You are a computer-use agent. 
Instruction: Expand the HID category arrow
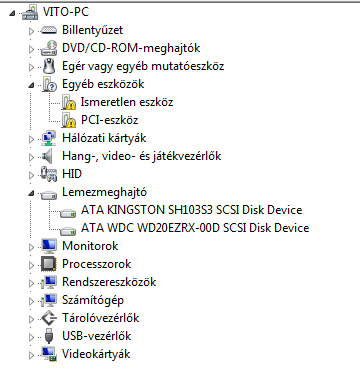tap(31, 175)
